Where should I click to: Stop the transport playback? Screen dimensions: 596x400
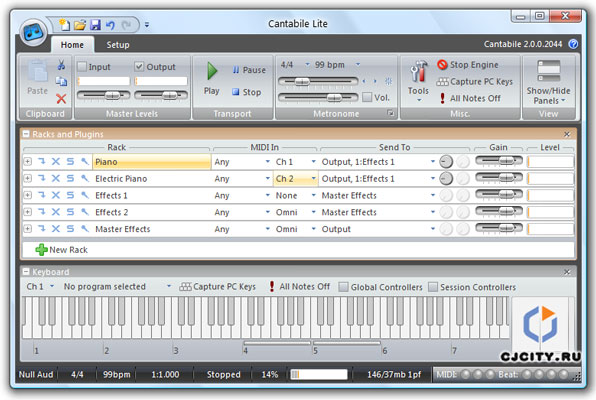[x=247, y=92]
